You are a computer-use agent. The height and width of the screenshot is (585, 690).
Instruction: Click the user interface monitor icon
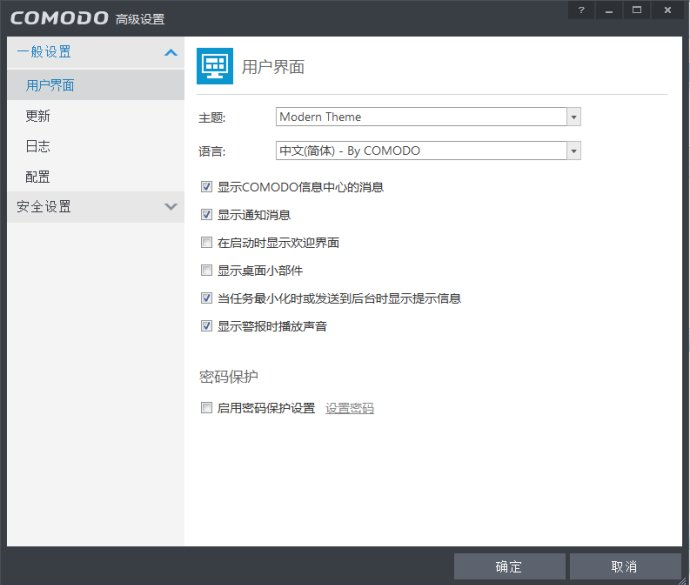point(215,66)
